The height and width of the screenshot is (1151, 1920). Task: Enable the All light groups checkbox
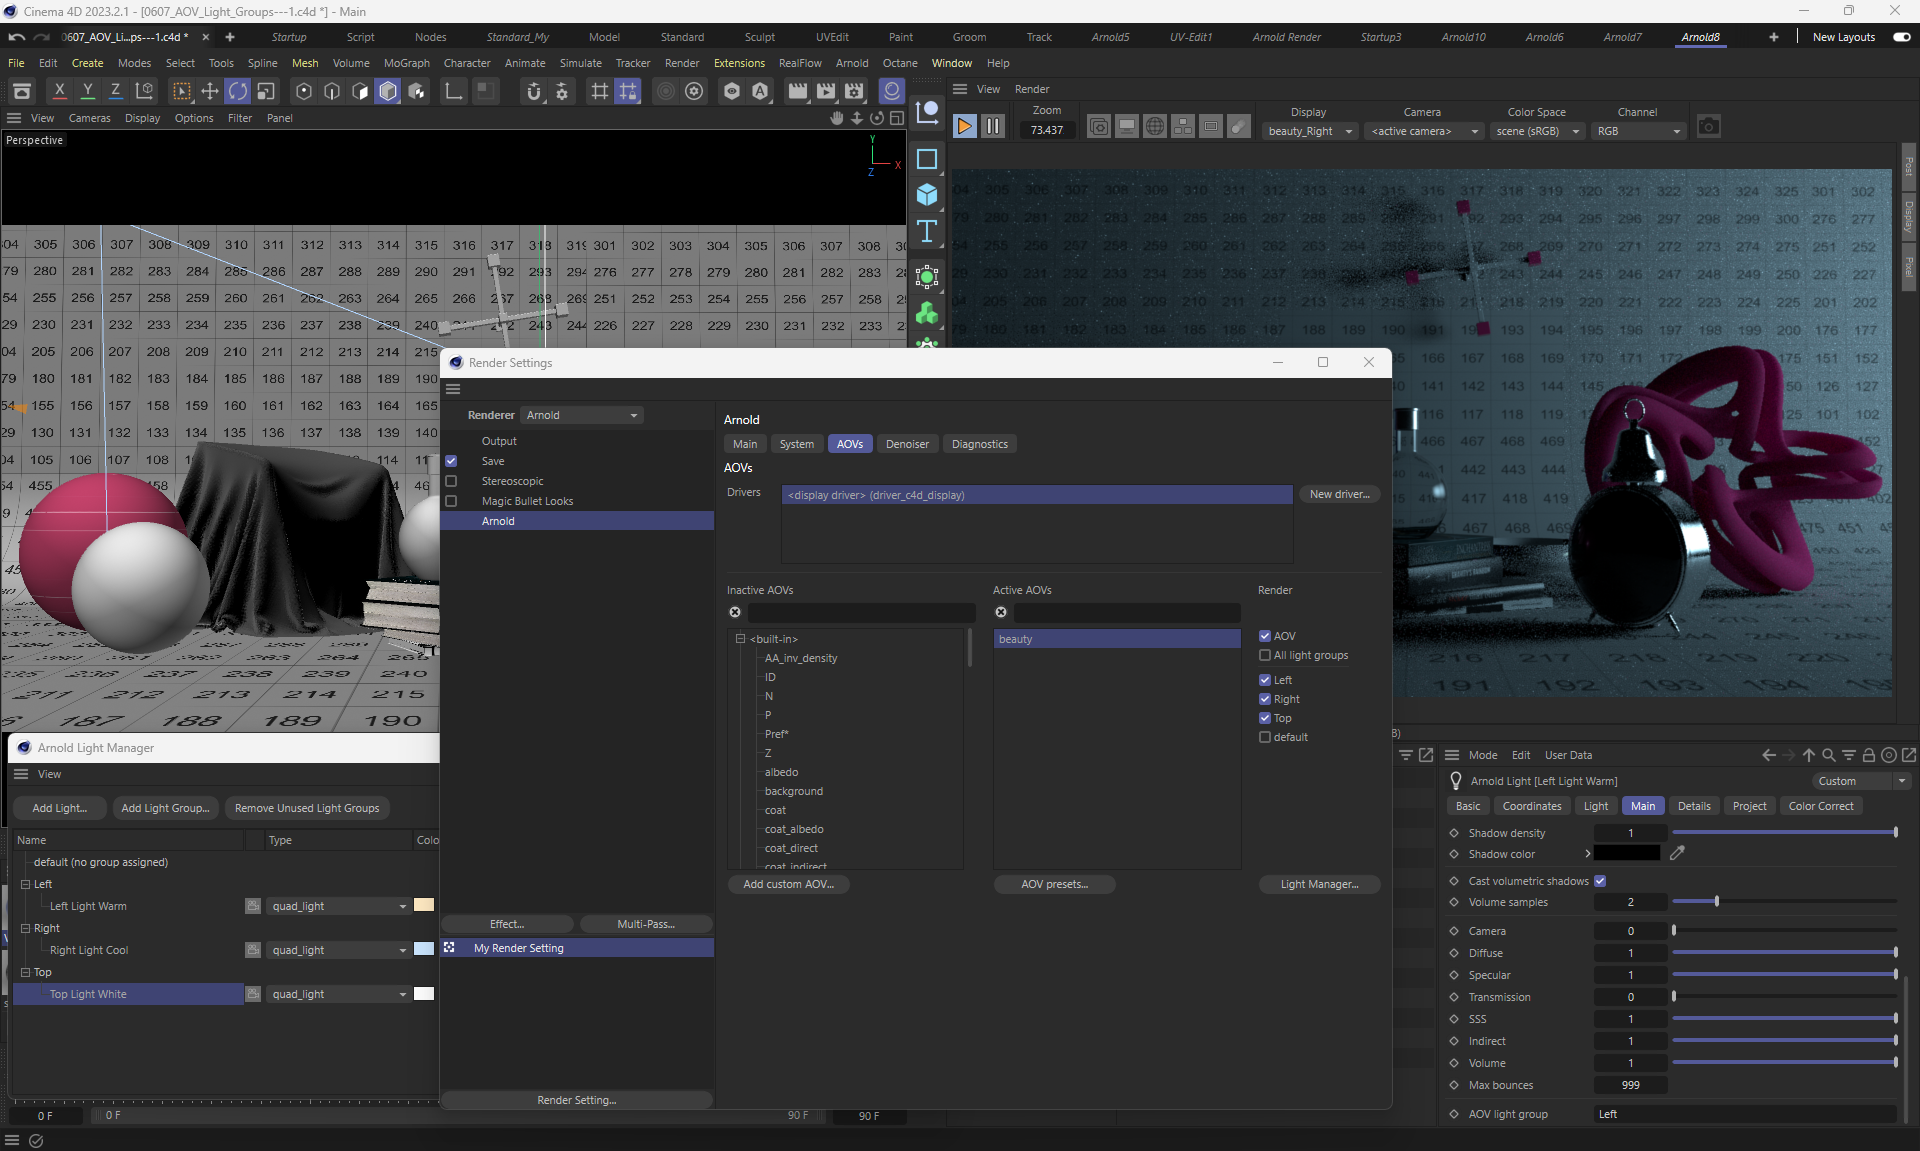1265,656
